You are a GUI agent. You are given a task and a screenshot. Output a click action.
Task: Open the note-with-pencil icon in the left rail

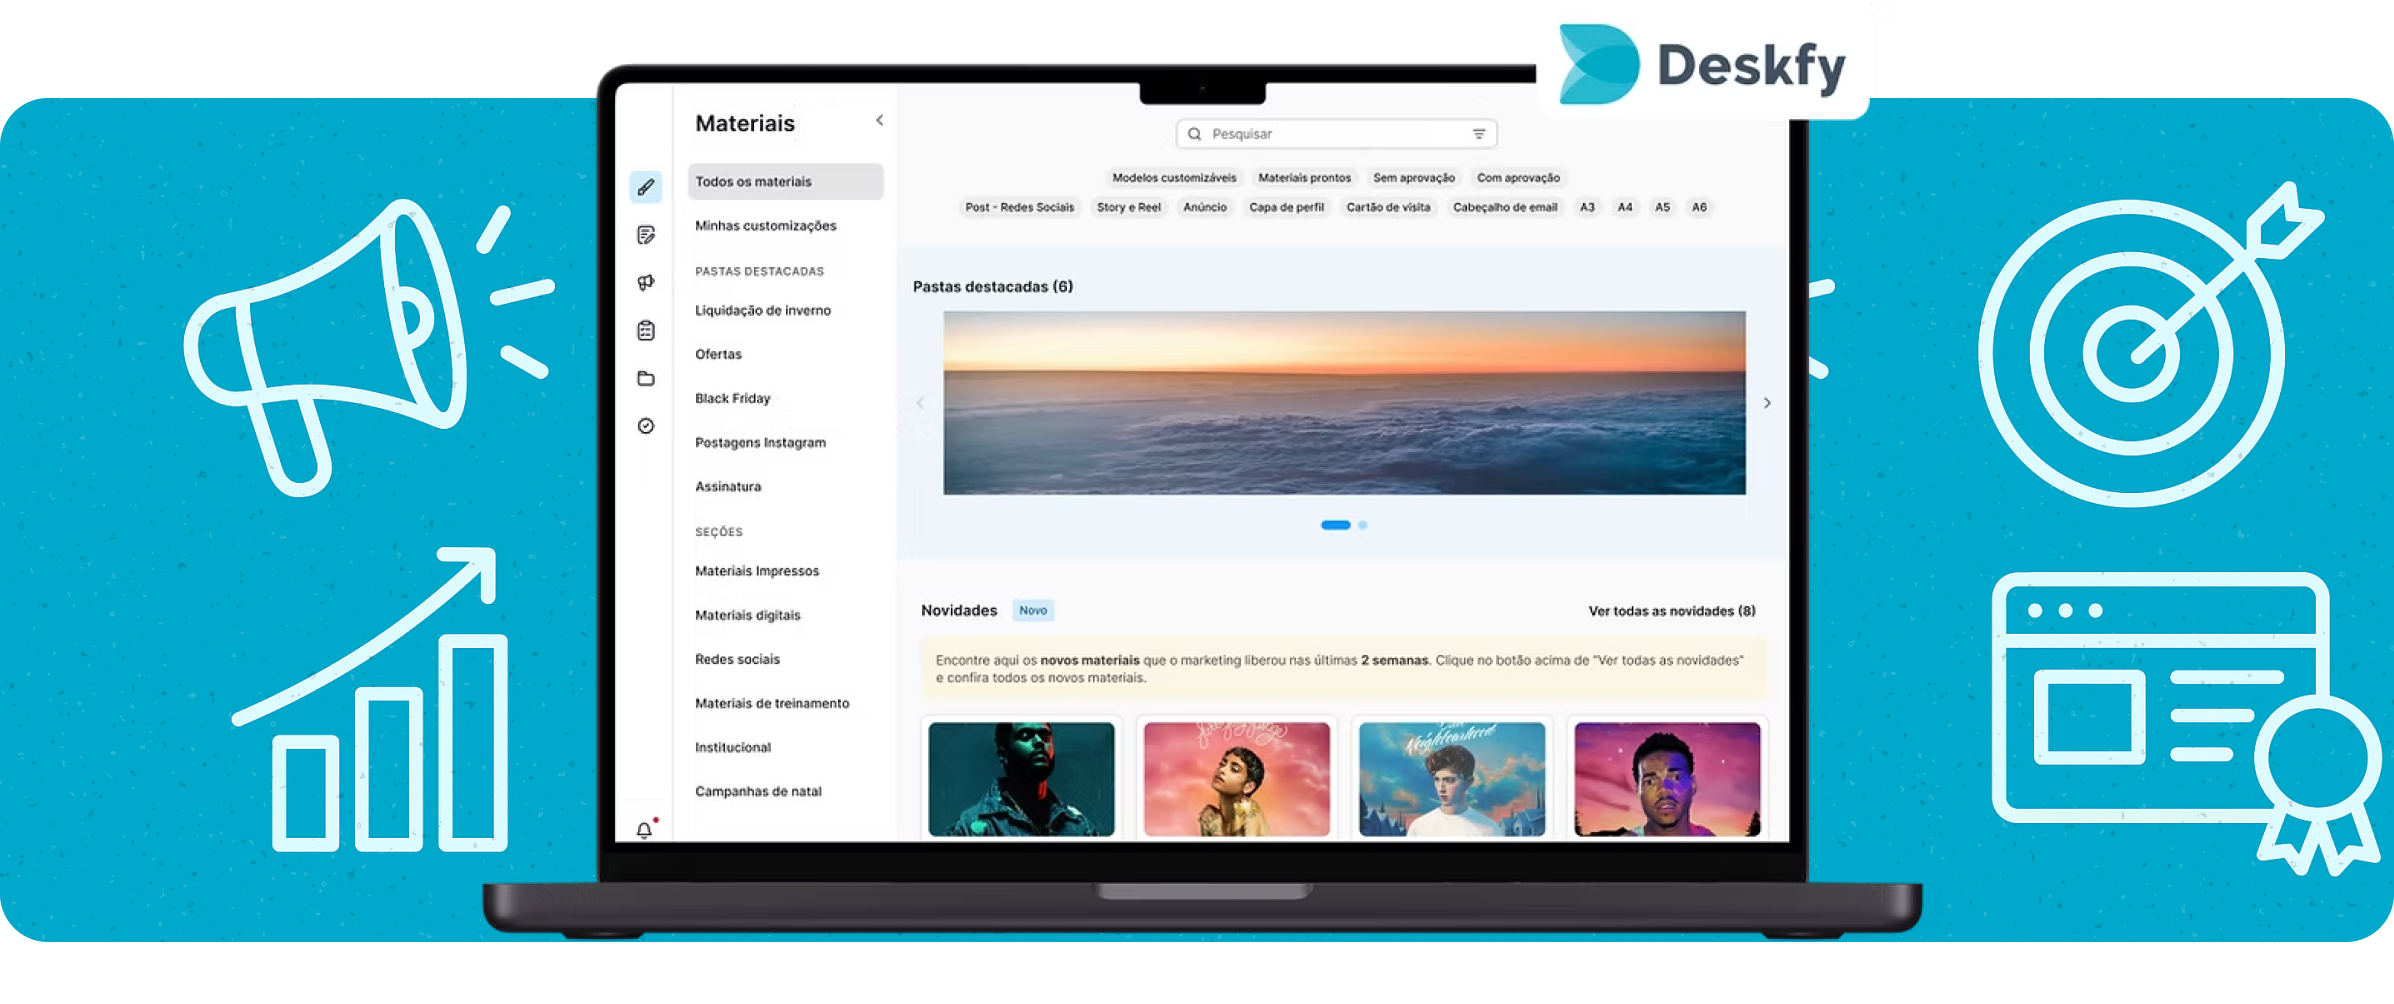click(x=646, y=235)
